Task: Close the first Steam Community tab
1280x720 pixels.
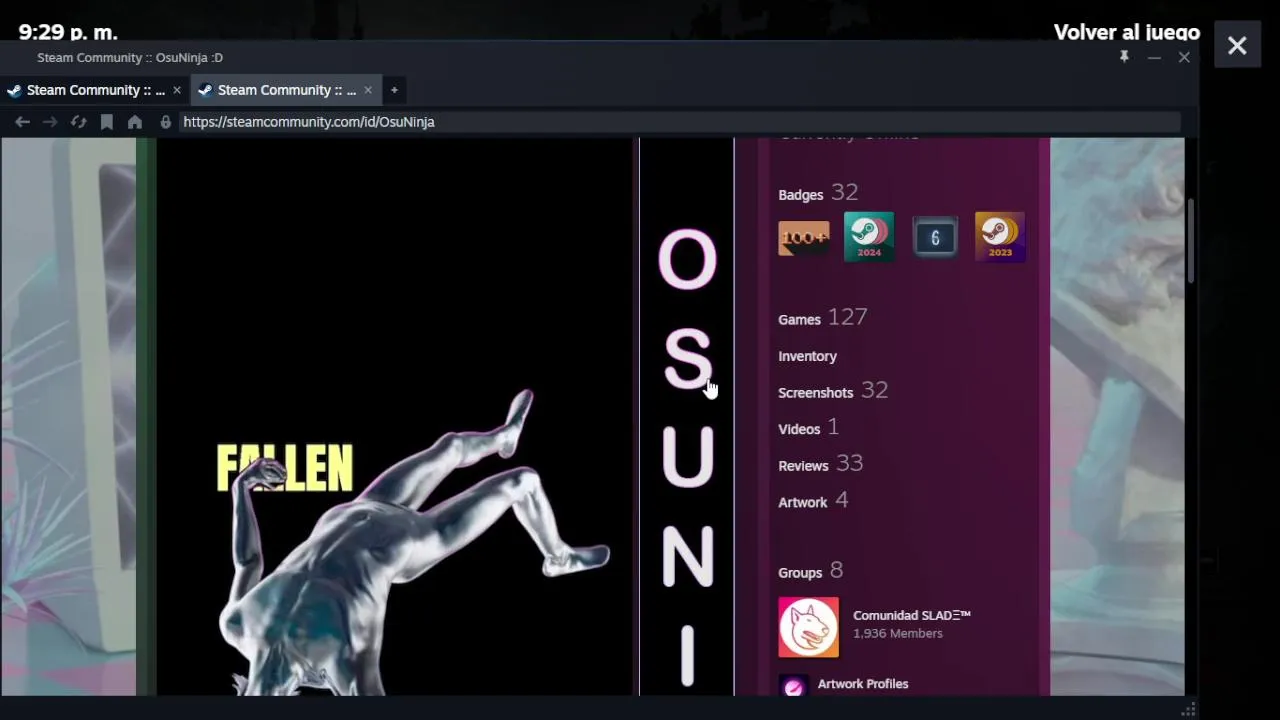Action: (x=177, y=90)
